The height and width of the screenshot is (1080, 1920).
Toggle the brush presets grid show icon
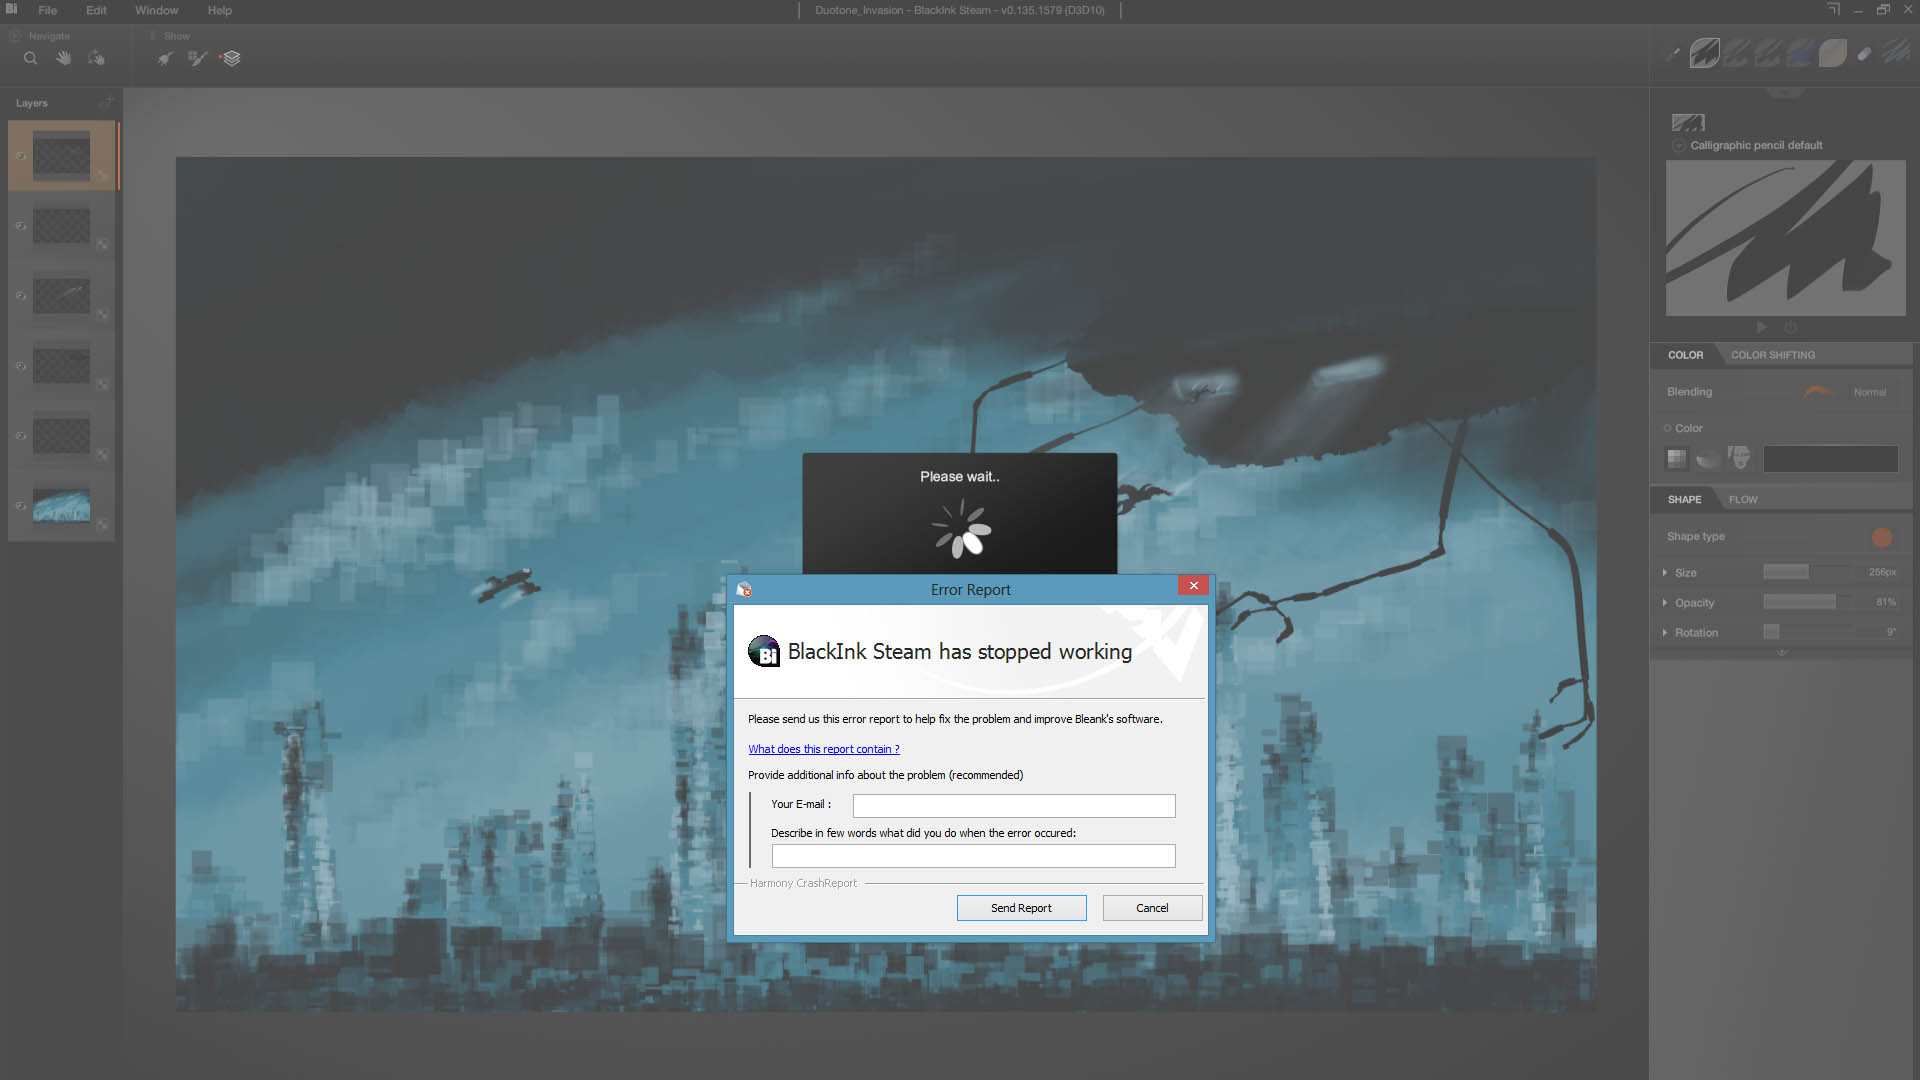tap(198, 58)
